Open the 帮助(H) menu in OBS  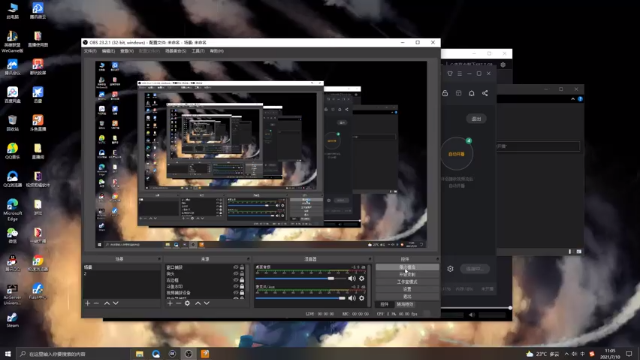click(x=217, y=51)
